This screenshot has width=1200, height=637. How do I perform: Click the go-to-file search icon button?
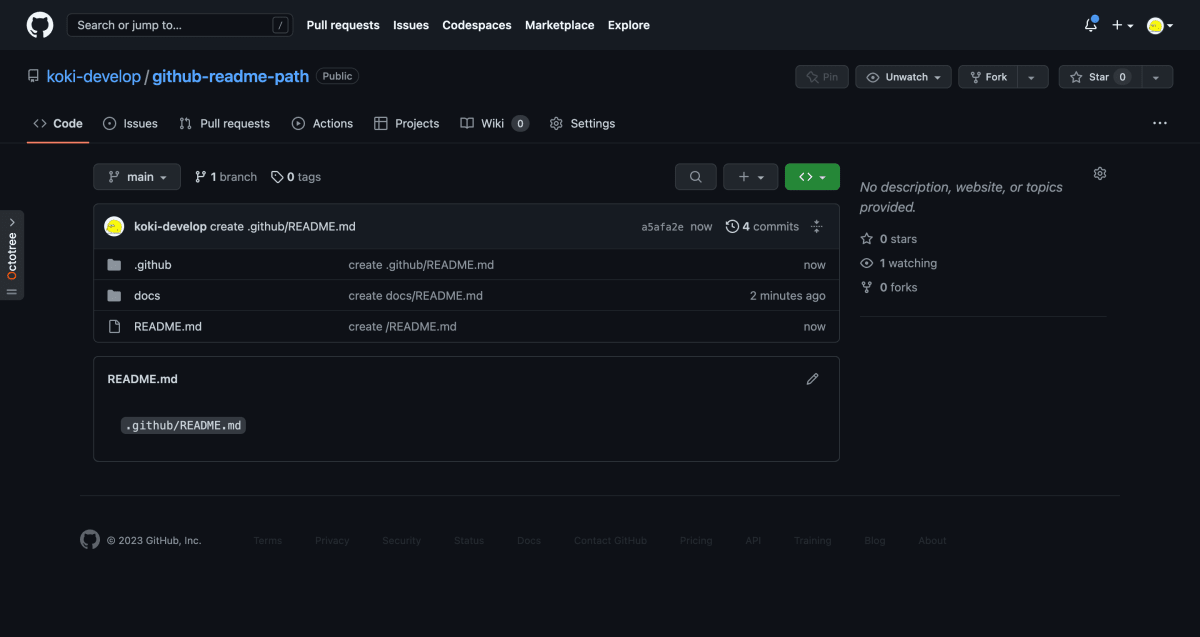point(696,177)
